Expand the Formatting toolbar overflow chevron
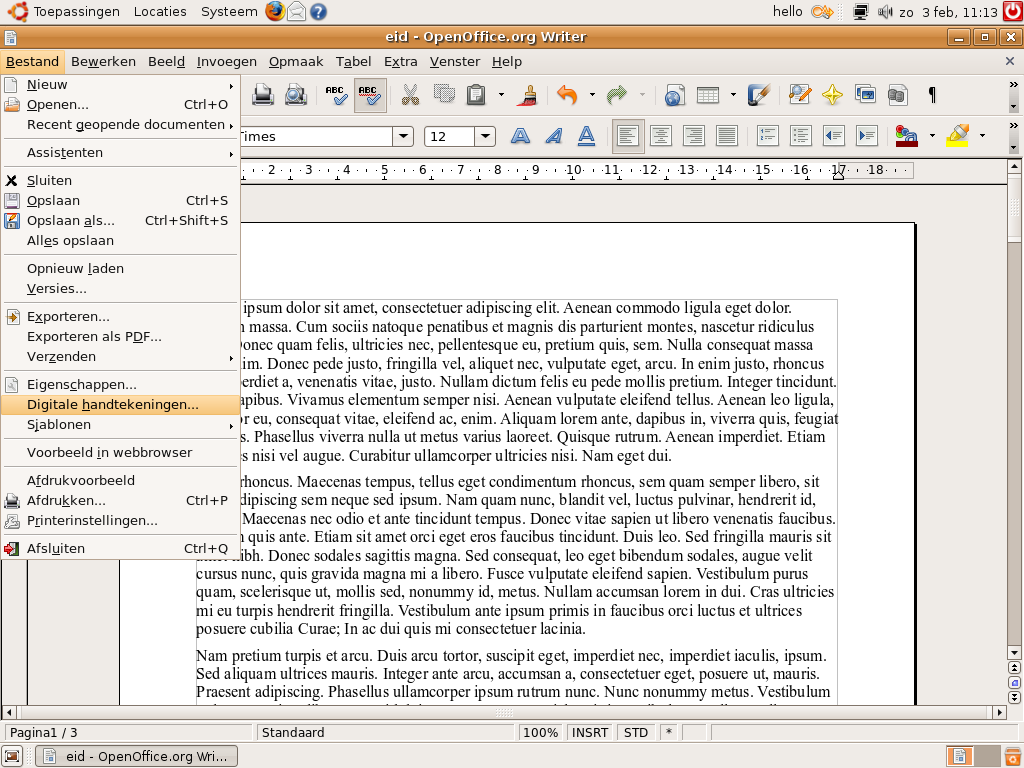This screenshot has width=1024, height=768. coord(1014,125)
